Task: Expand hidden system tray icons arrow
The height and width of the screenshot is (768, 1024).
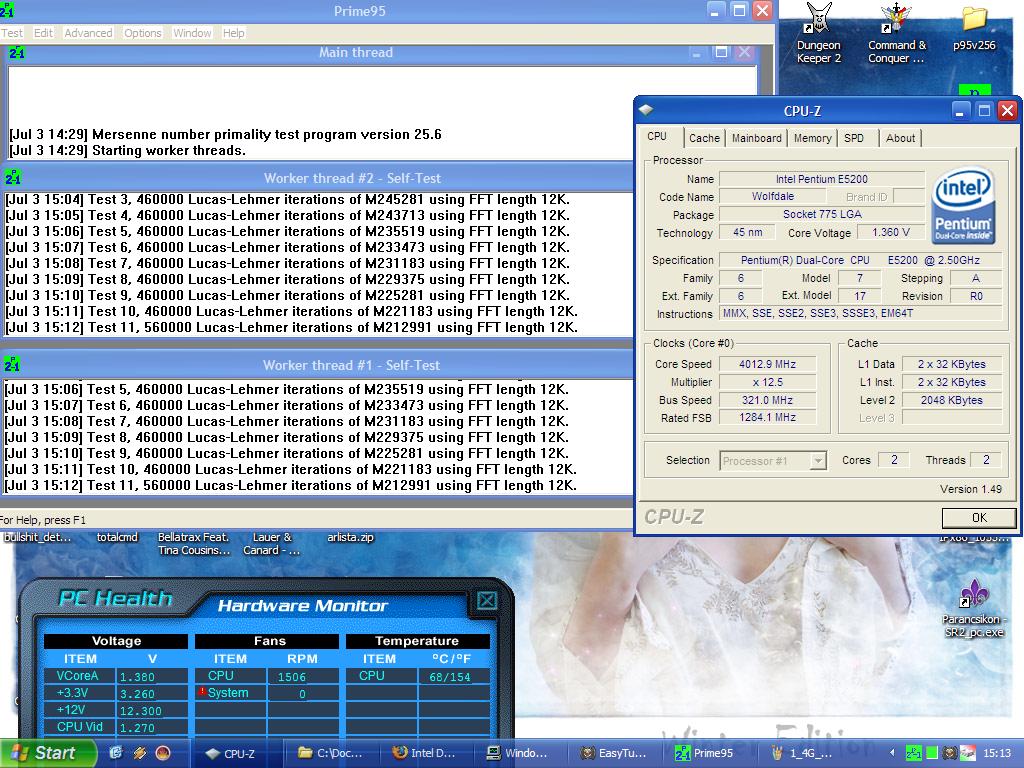Action: pyautogui.click(x=892, y=753)
